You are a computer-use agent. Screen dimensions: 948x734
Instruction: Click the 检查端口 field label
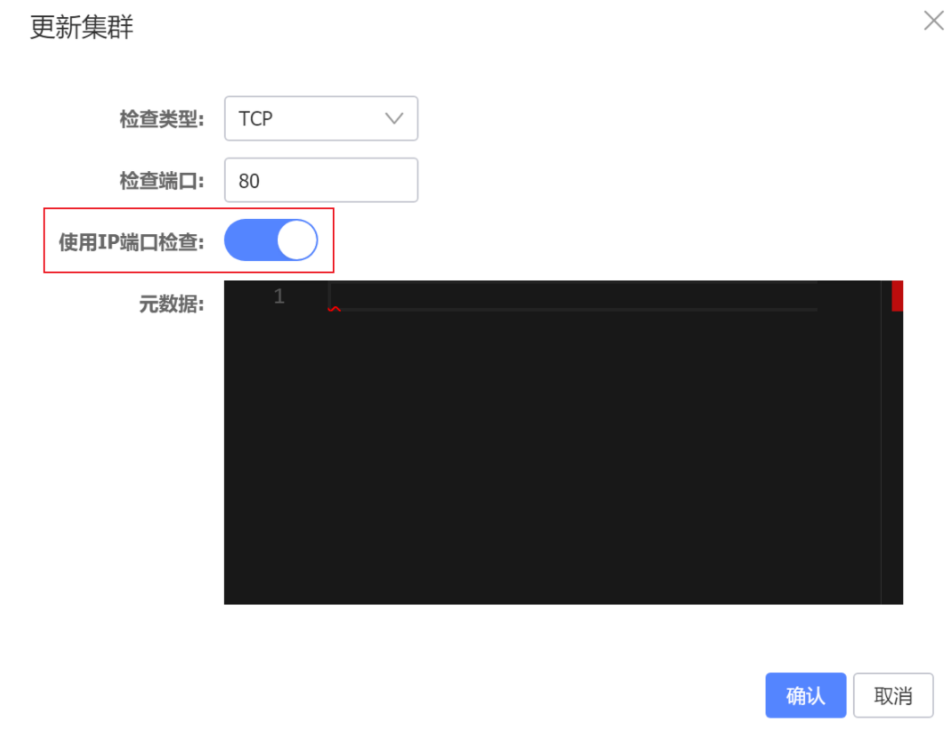tap(161, 181)
